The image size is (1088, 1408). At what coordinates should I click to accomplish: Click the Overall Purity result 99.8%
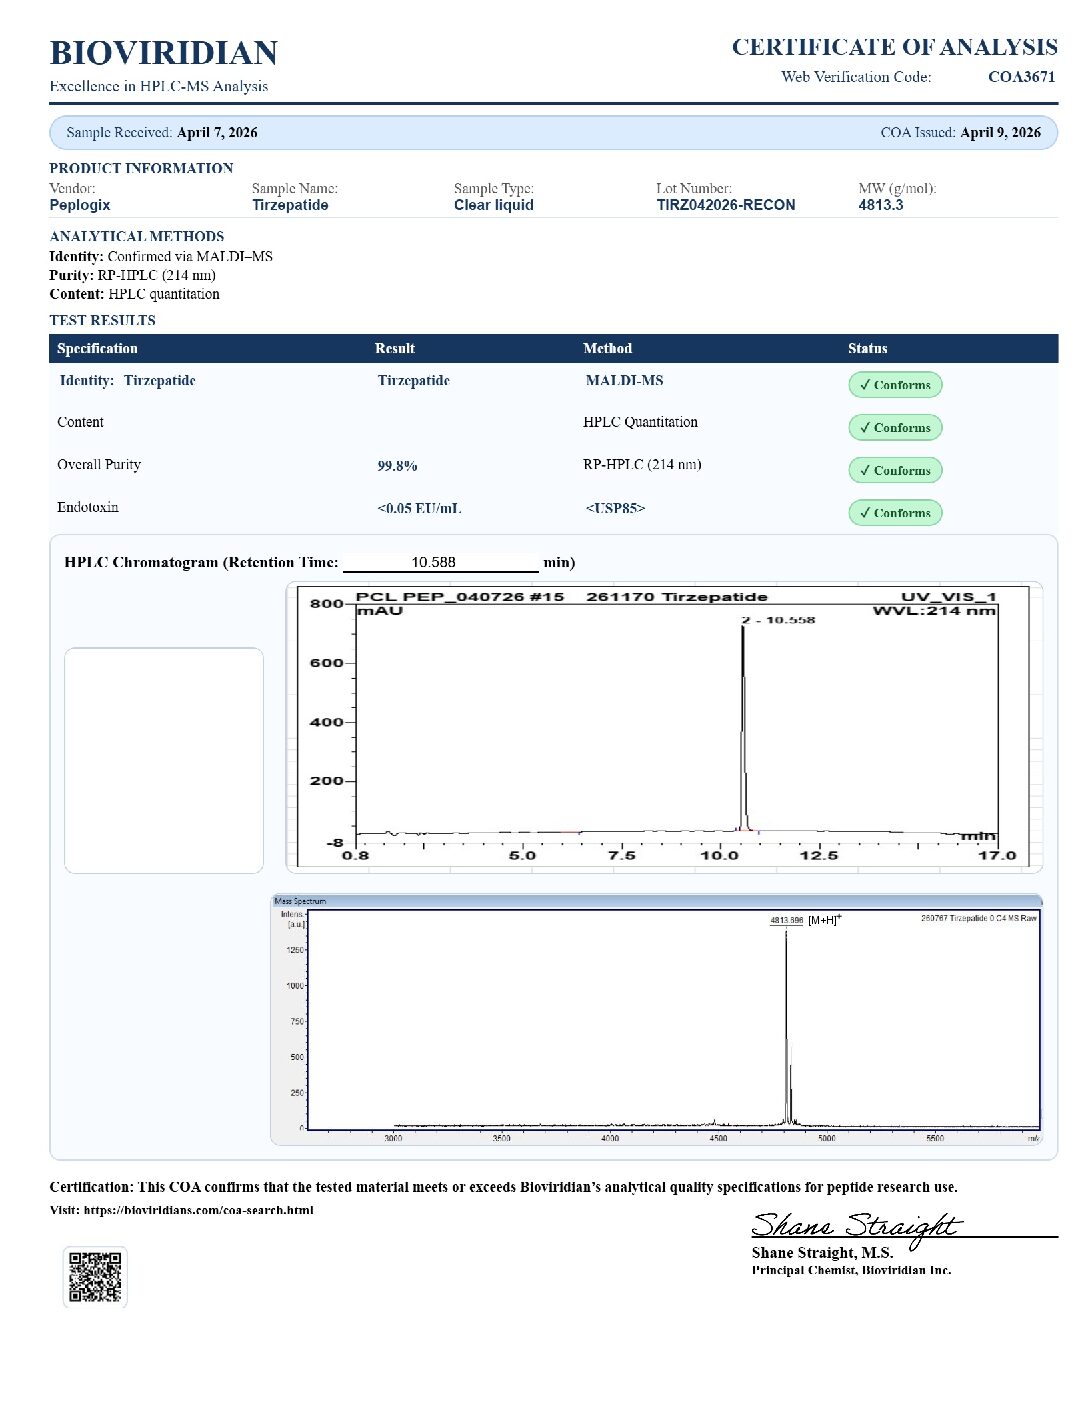(397, 466)
